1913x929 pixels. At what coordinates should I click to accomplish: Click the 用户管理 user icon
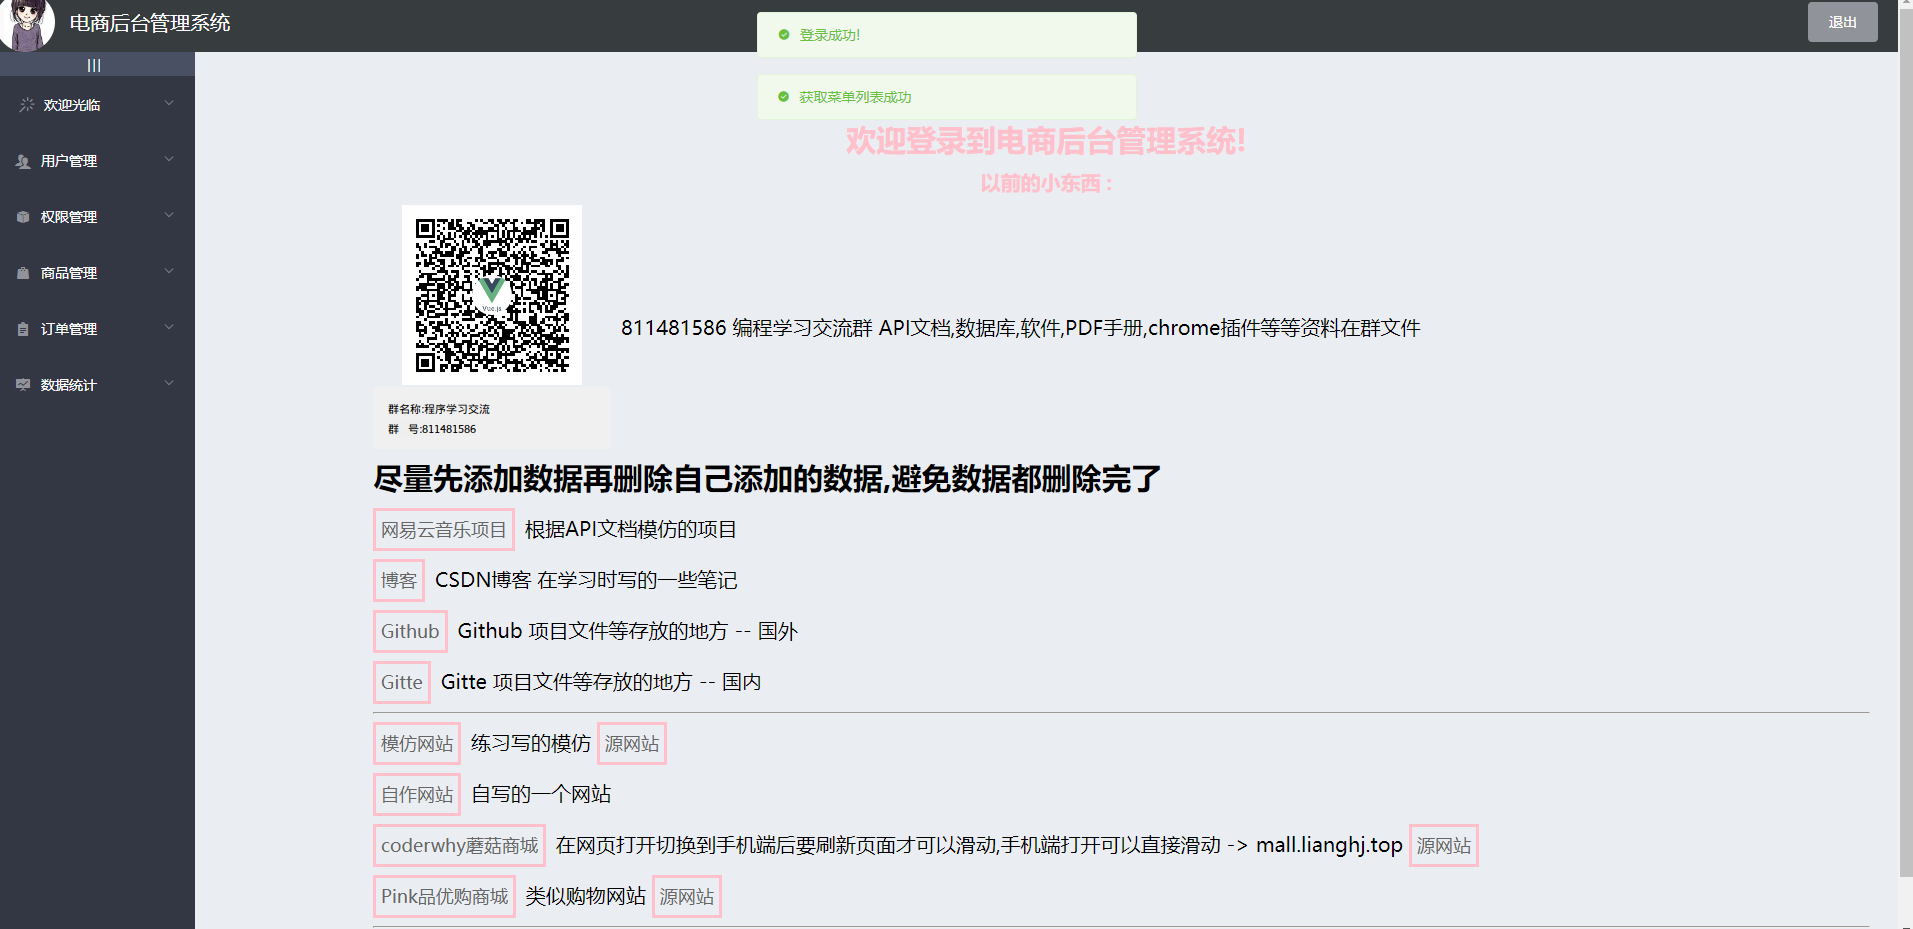click(23, 161)
